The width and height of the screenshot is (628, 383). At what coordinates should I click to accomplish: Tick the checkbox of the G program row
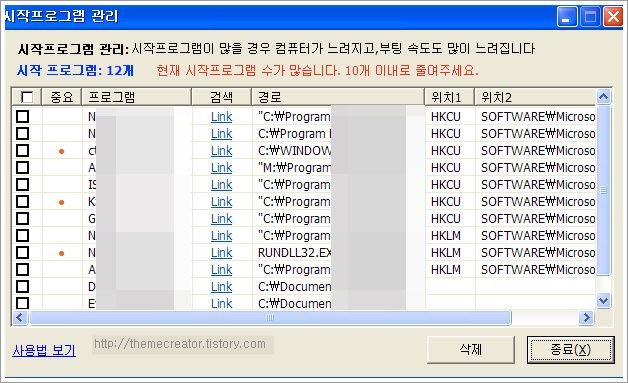pyautogui.click(x=22, y=219)
